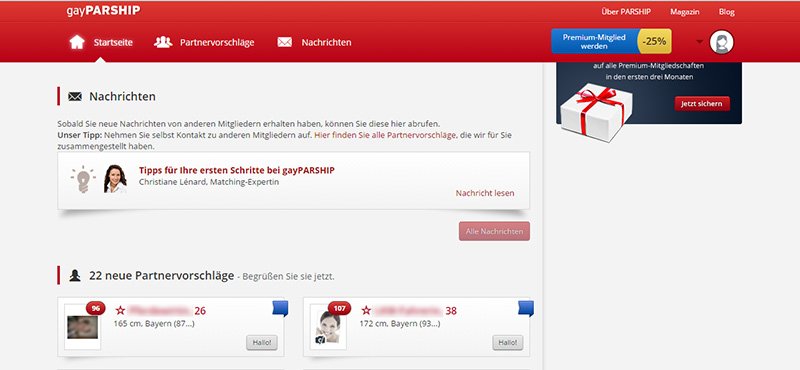
Task: Click the people icon for Partnervorschläge
Action: [x=163, y=42]
